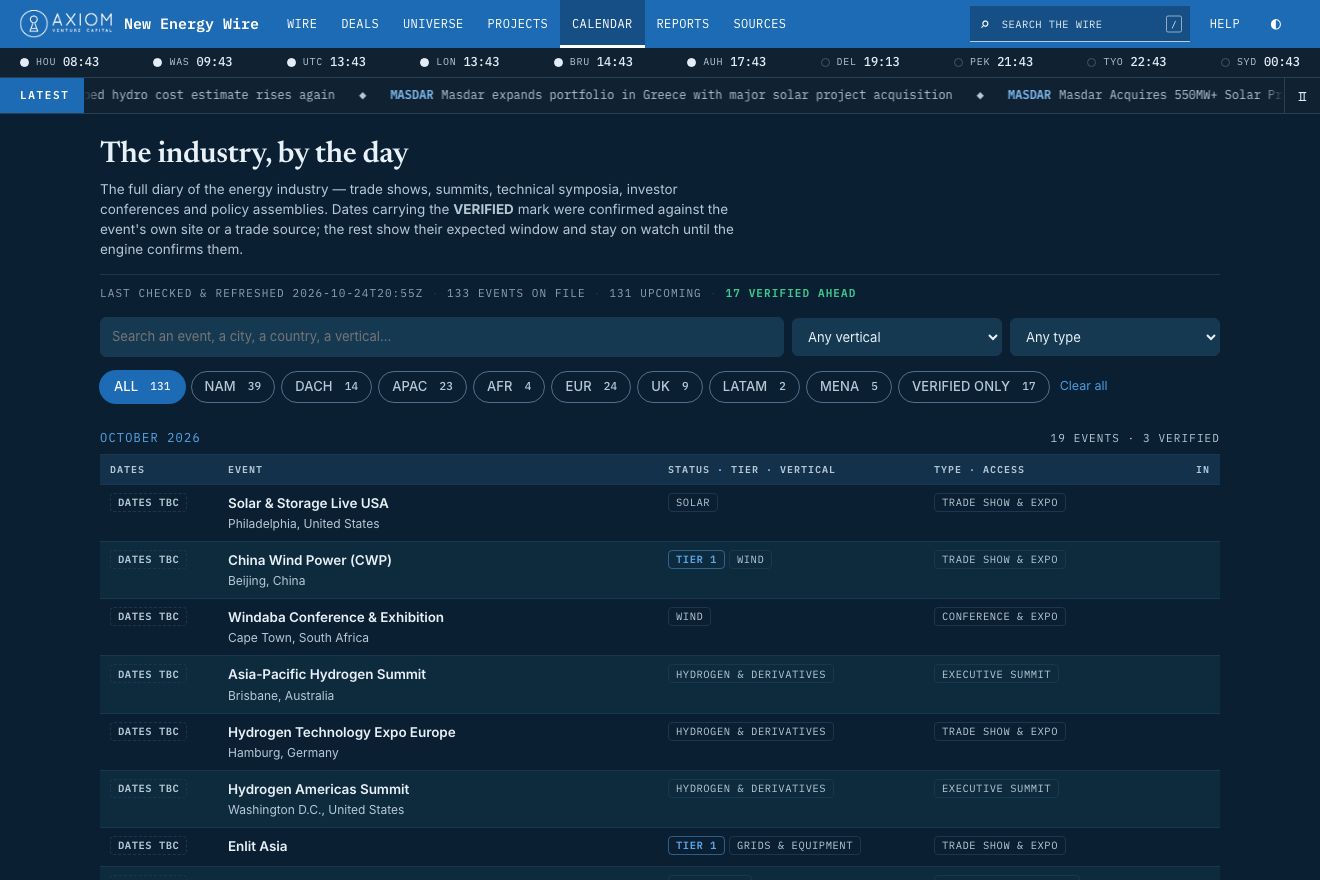Click the TIER 1 tag on China Wind Power
This screenshot has width=1320, height=880.
point(696,560)
